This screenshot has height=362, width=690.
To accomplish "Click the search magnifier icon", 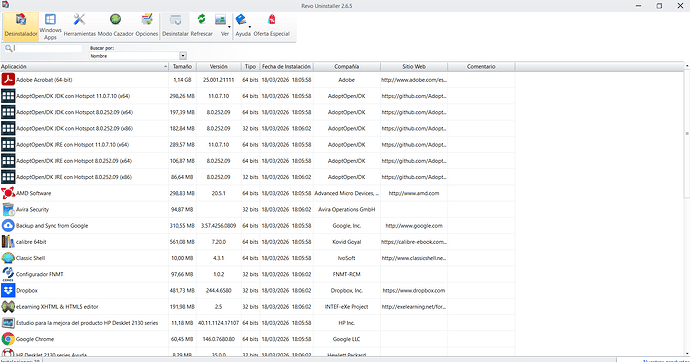I will click(8, 48).
